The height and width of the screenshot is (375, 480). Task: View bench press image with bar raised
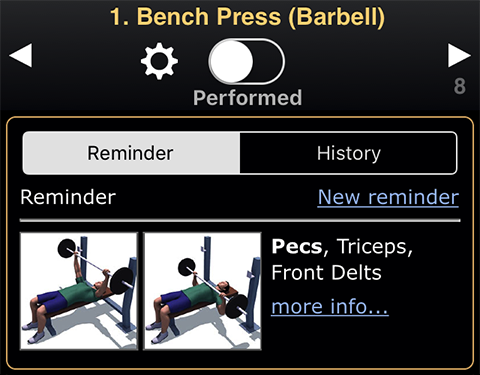[79, 291]
